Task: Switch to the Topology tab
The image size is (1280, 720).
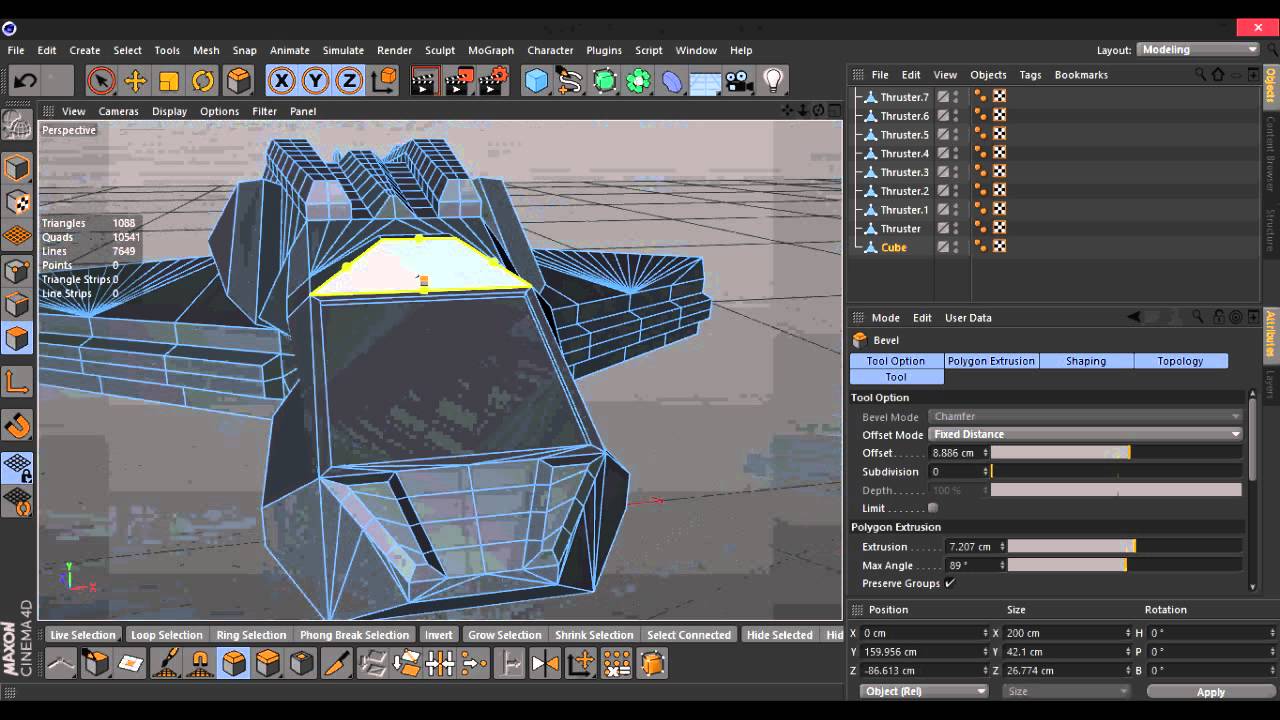Action: pyautogui.click(x=1180, y=361)
